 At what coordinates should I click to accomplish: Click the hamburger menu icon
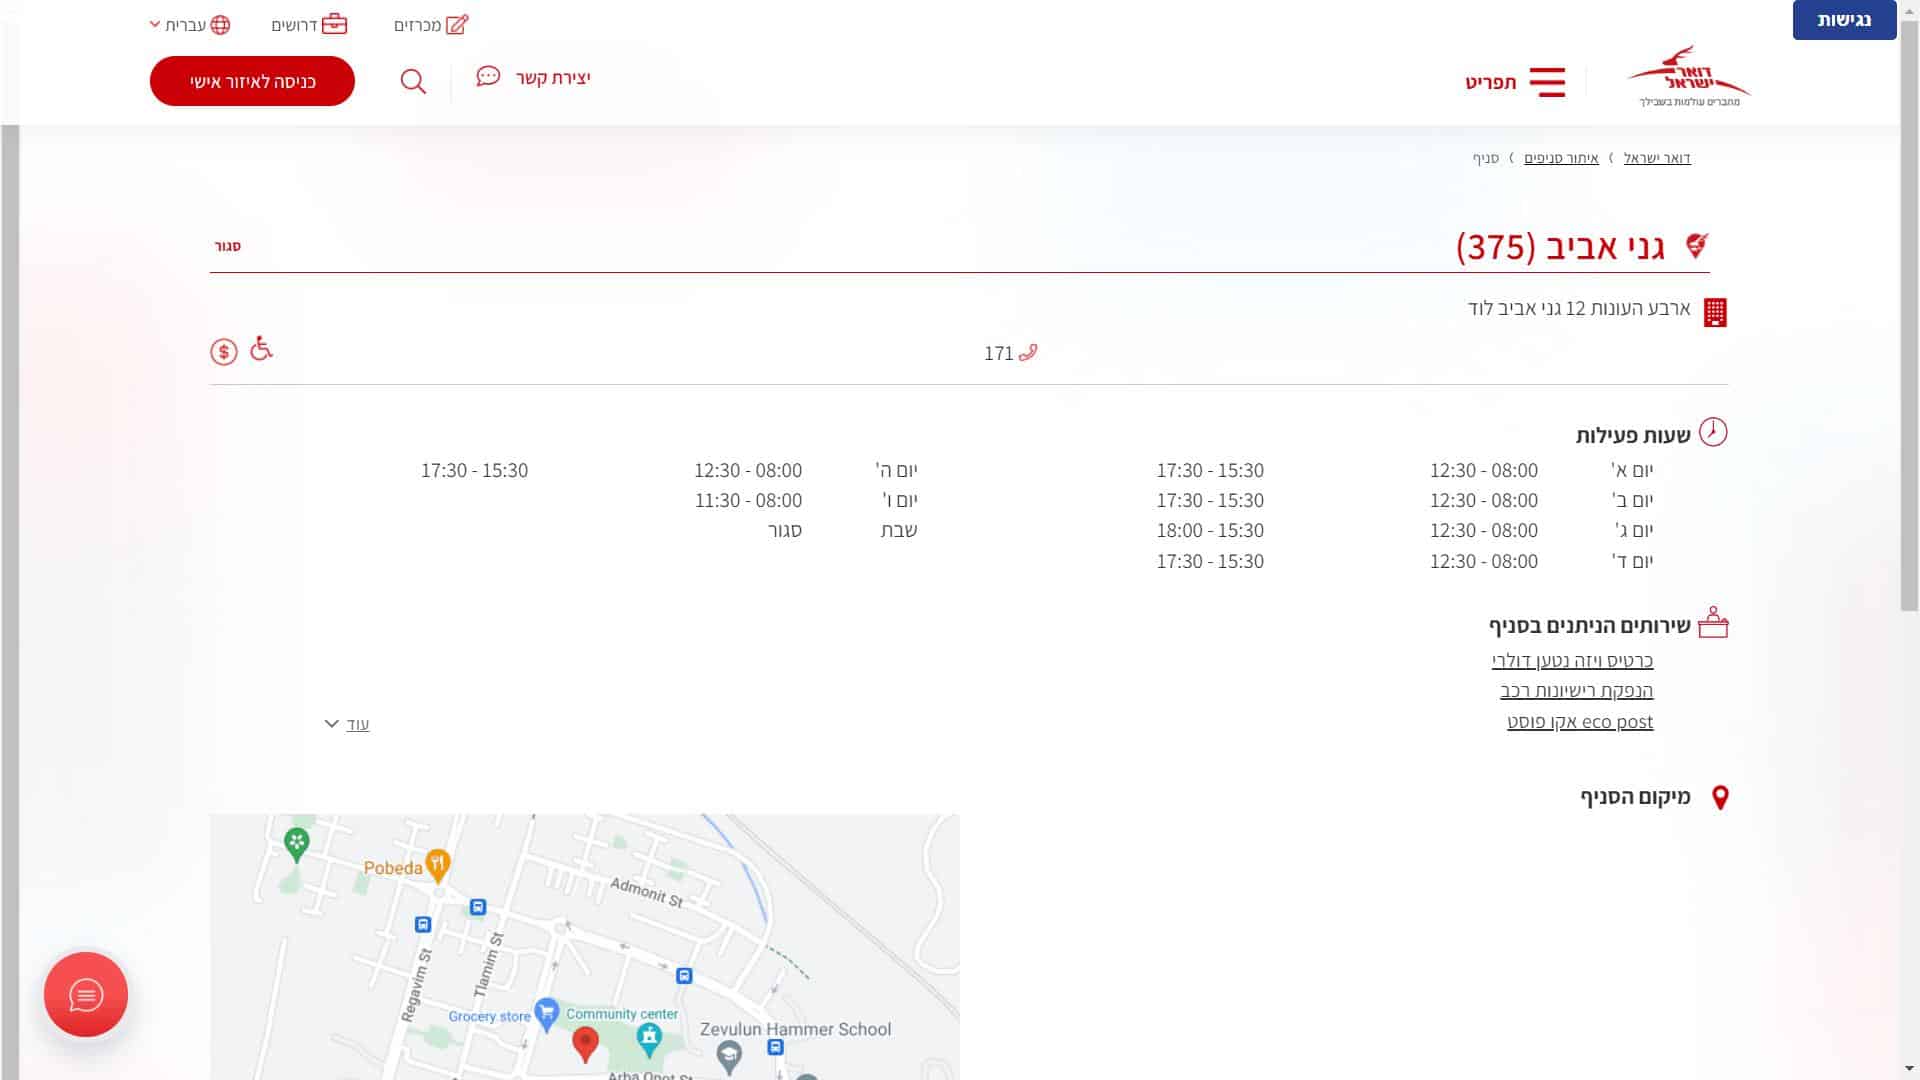pyautogui.click(x=1547, y=82)
